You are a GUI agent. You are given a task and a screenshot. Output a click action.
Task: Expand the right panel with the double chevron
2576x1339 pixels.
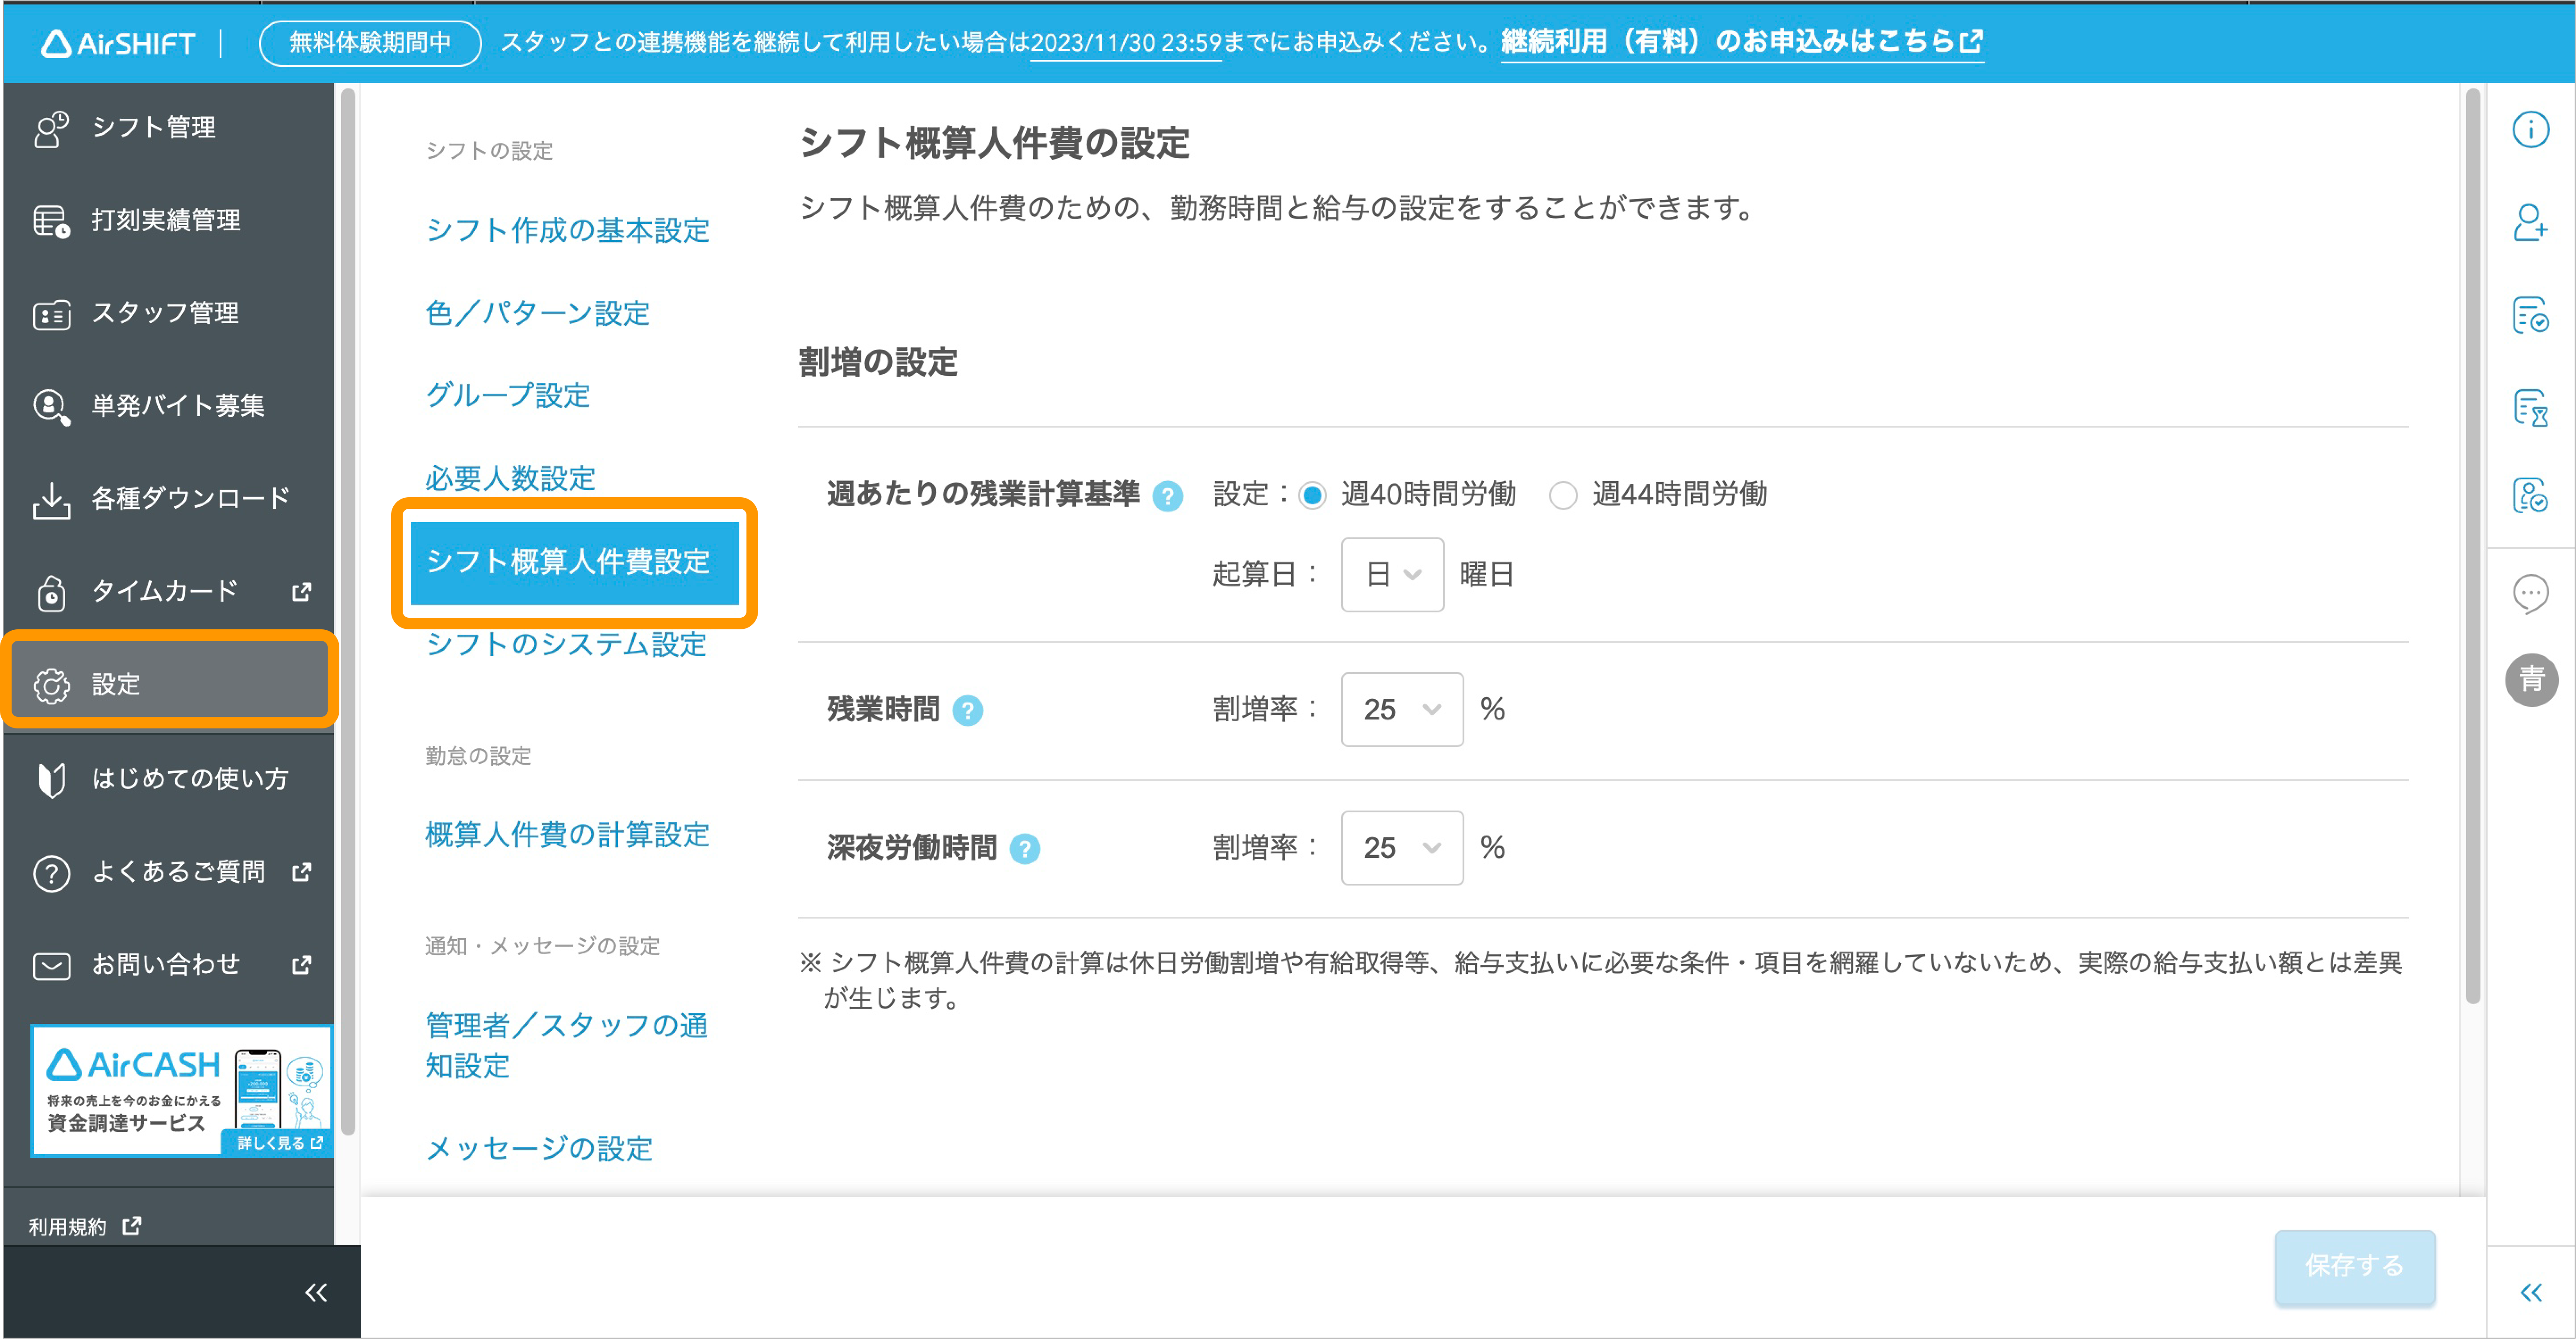click(2531, 1292)
